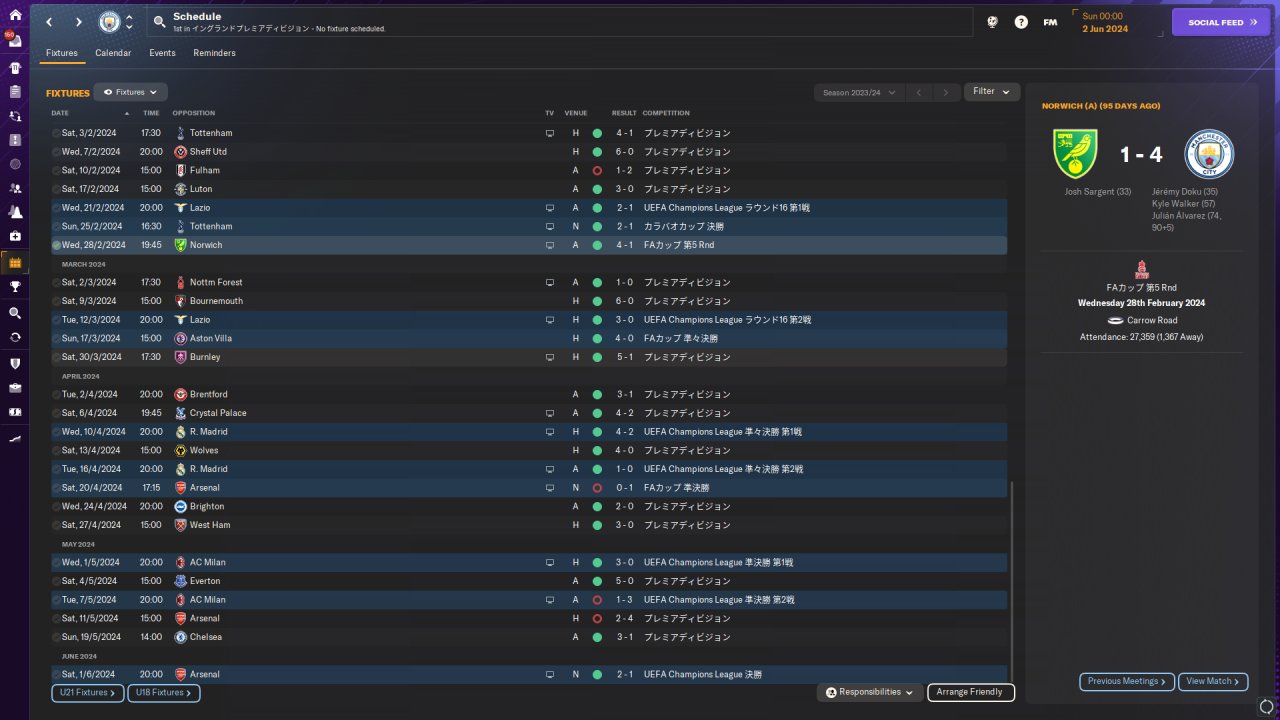The height and width of the screenshot is (720, 1280).
Task: Open the Competitions trophy icon
Action: [x=15, y=286]
